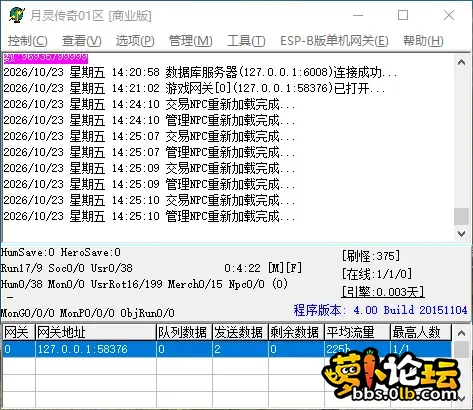The height and width of the screenshot is (410, 473).
Task: Click the 网关地址 column header
Action: click(96, 332)
